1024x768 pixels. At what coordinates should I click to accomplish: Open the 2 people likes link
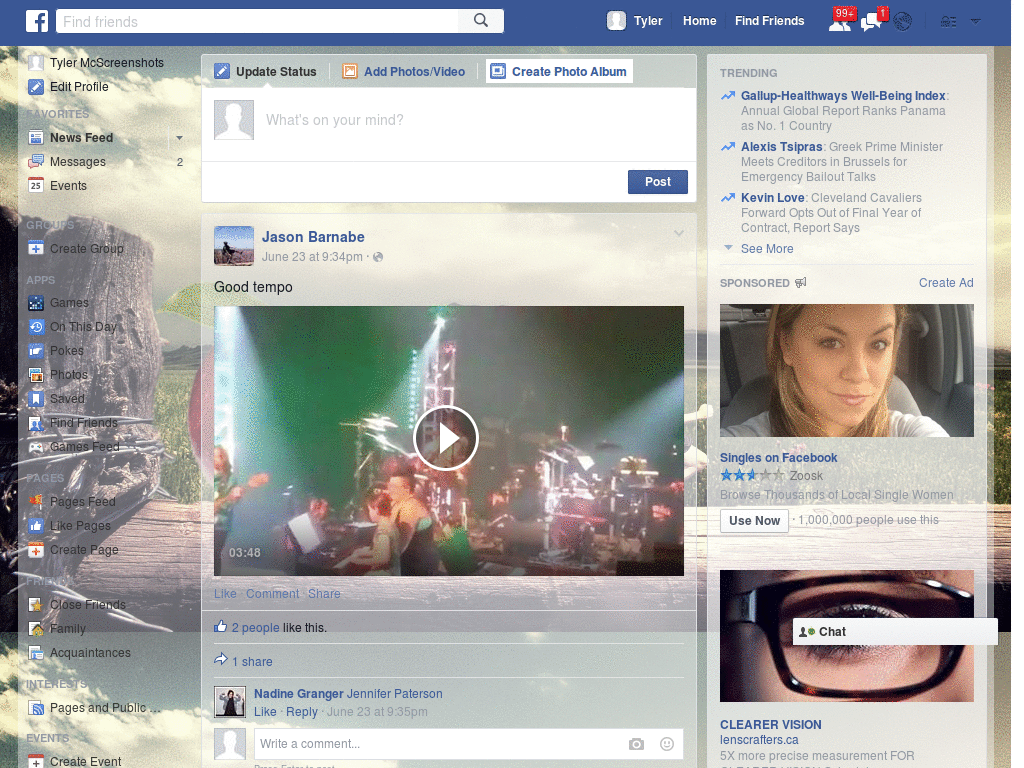(255, 628)
